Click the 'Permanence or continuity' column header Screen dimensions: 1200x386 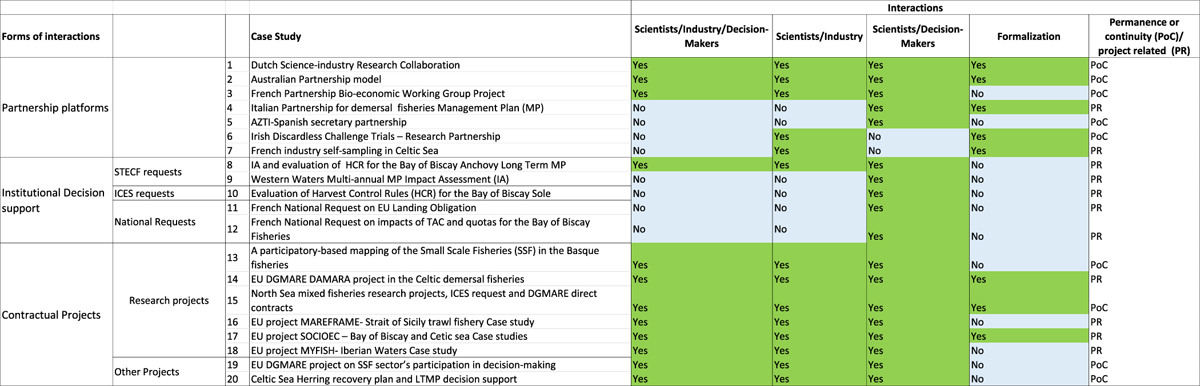(1144, 35)
